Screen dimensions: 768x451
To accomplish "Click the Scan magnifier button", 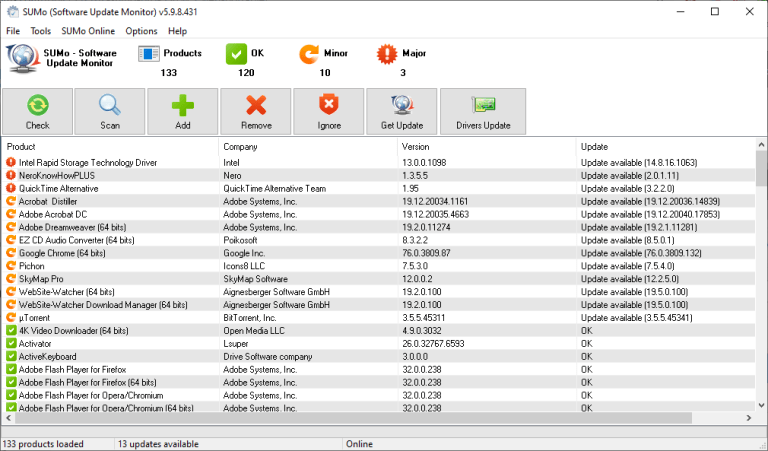I will (110, 112).
